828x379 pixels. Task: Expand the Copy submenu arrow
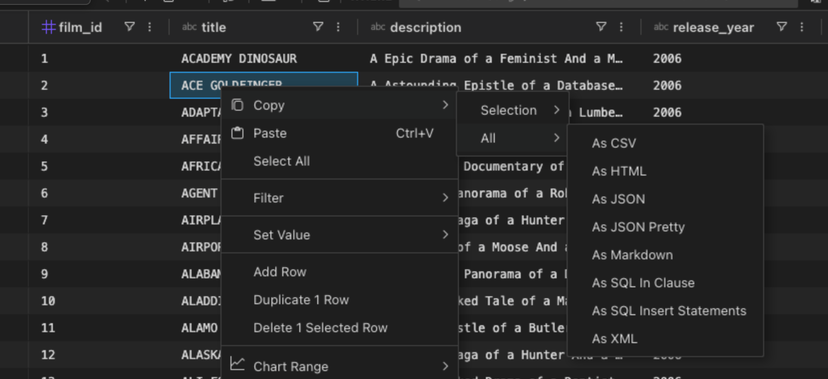[446, 105]
